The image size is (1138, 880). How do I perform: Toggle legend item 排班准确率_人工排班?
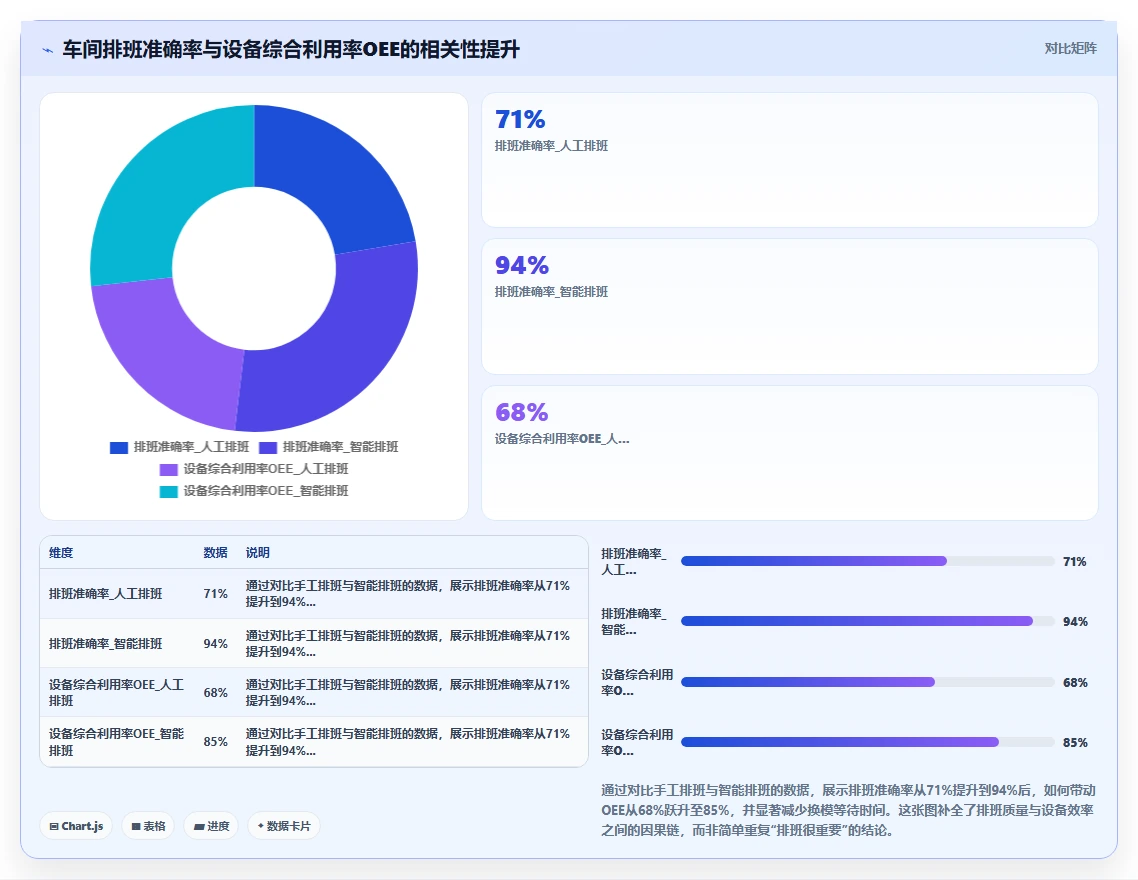tap(179, 447)
